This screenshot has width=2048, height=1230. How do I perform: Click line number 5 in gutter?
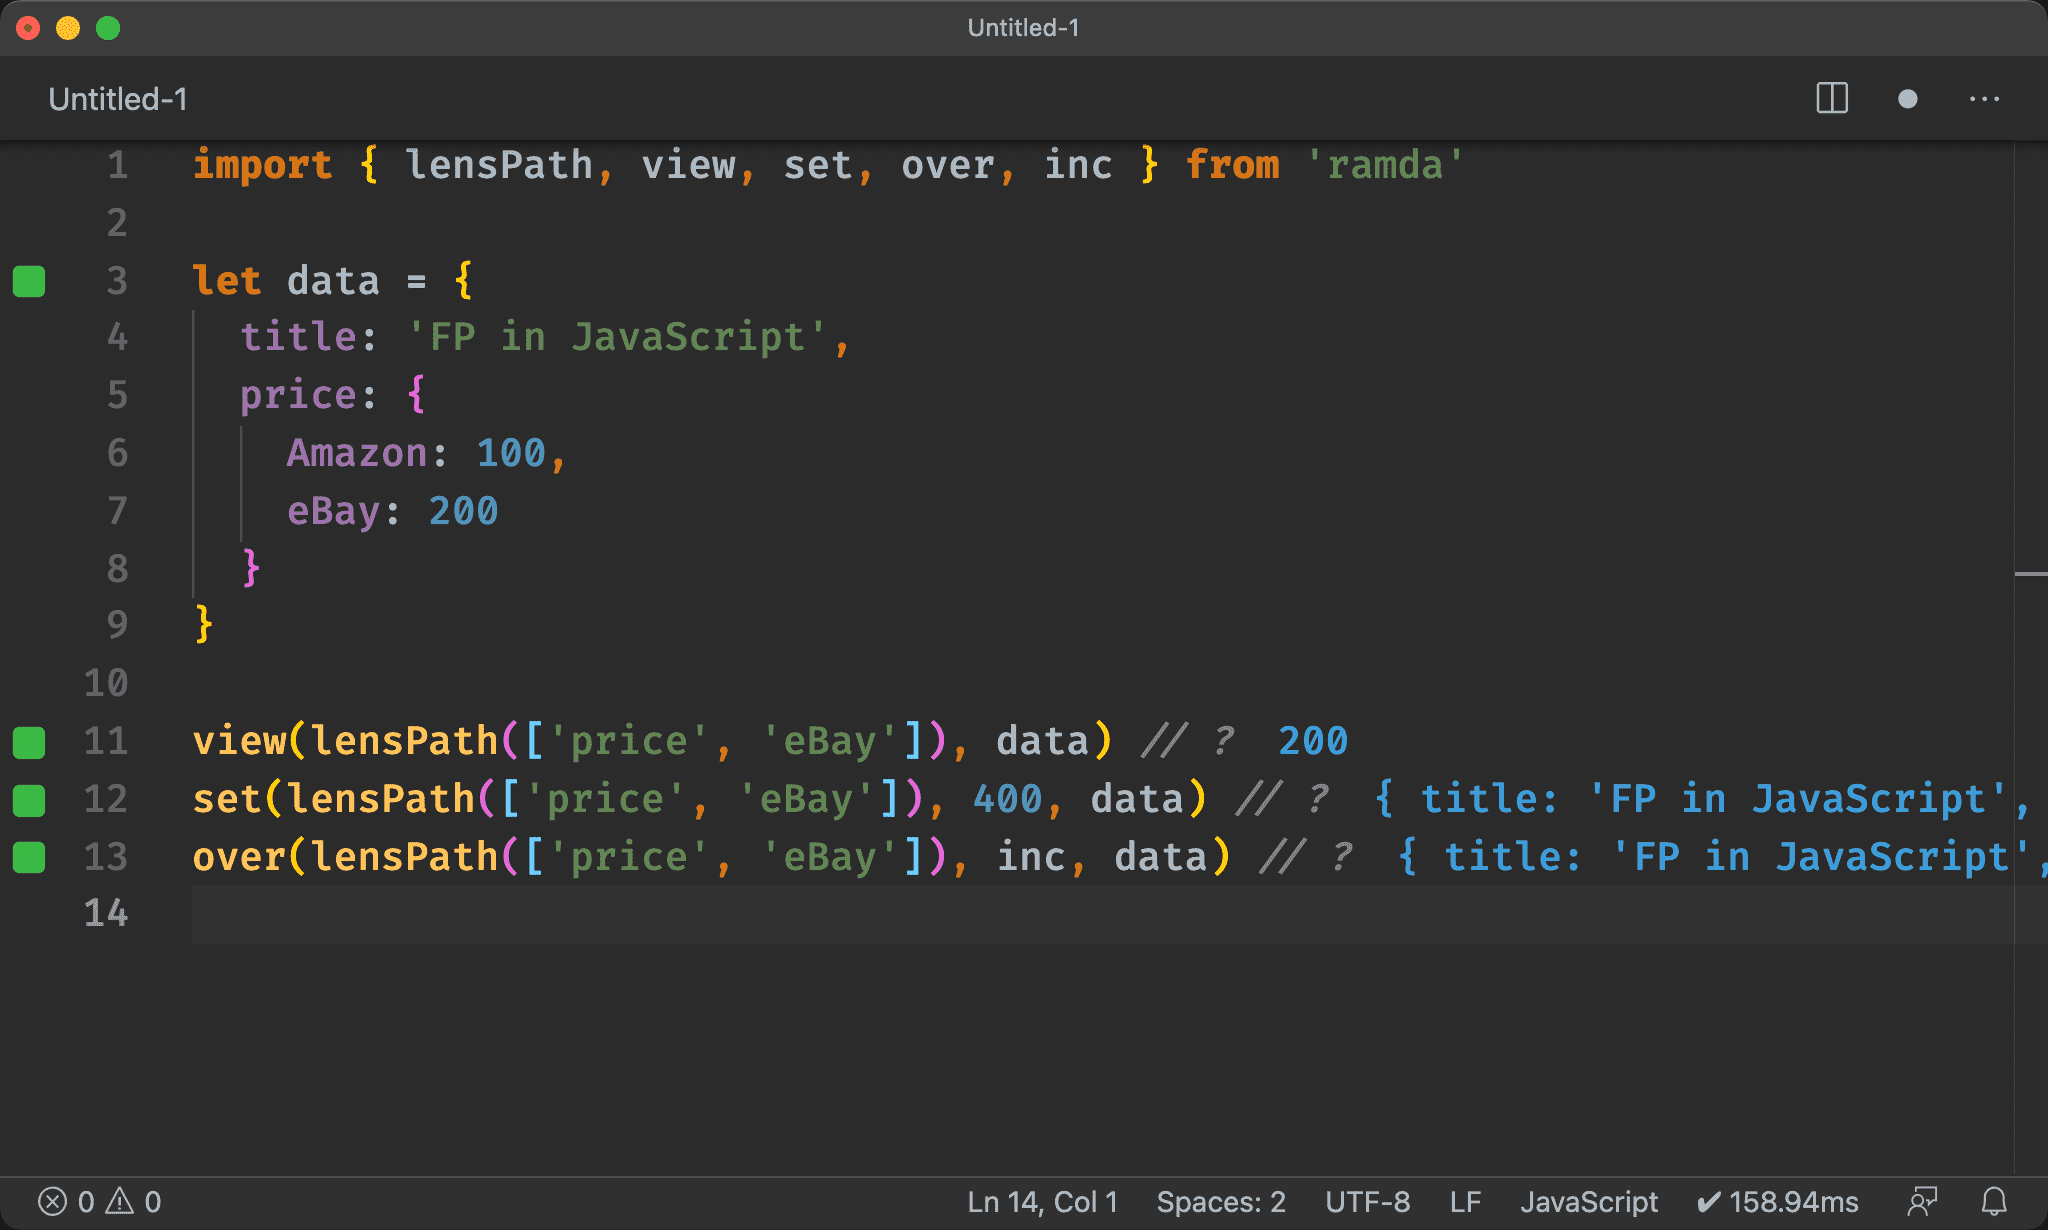118,395
